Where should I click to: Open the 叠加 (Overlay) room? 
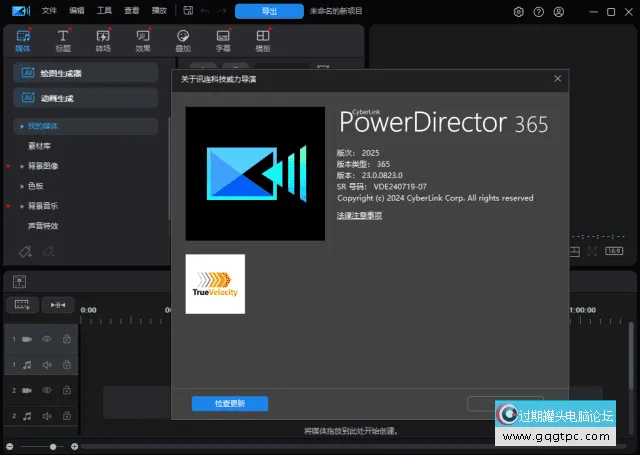182,40
